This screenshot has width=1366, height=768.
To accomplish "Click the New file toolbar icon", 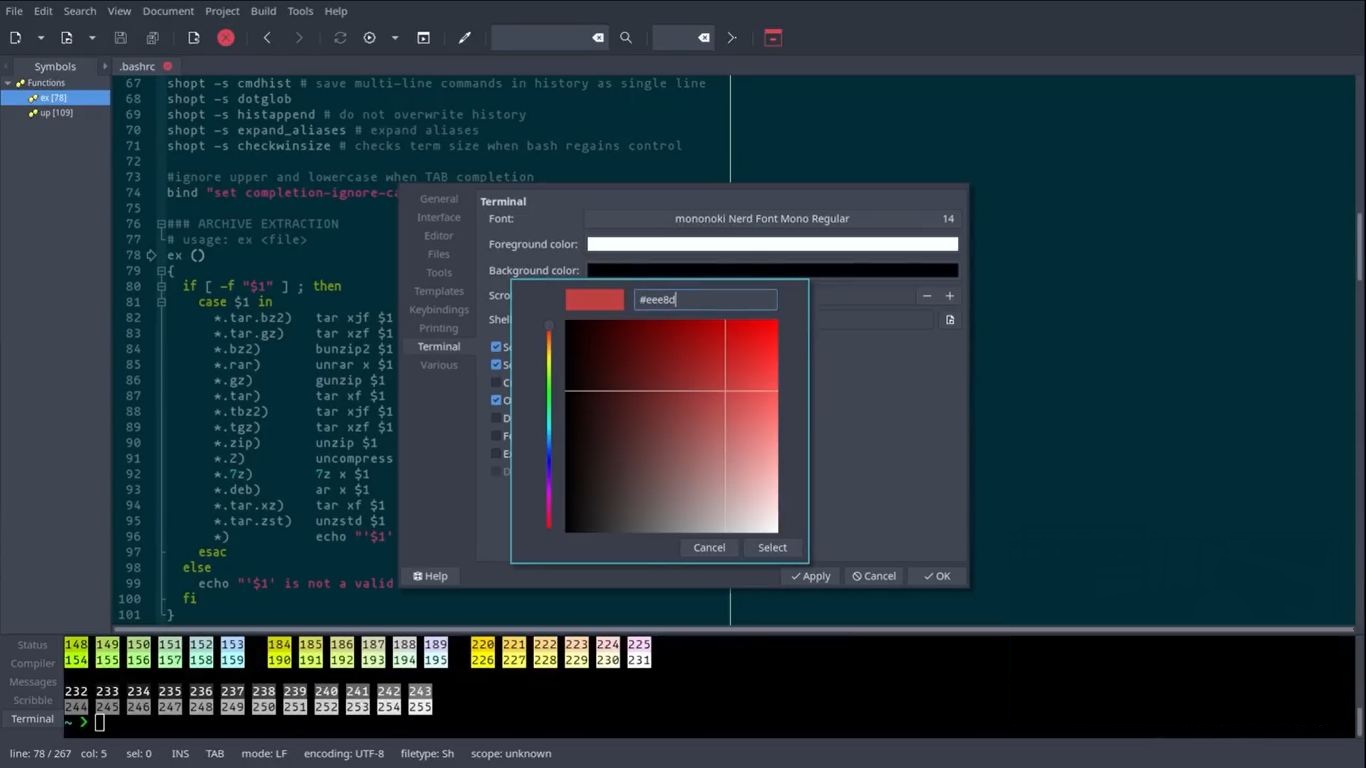I will pos(16,38).
